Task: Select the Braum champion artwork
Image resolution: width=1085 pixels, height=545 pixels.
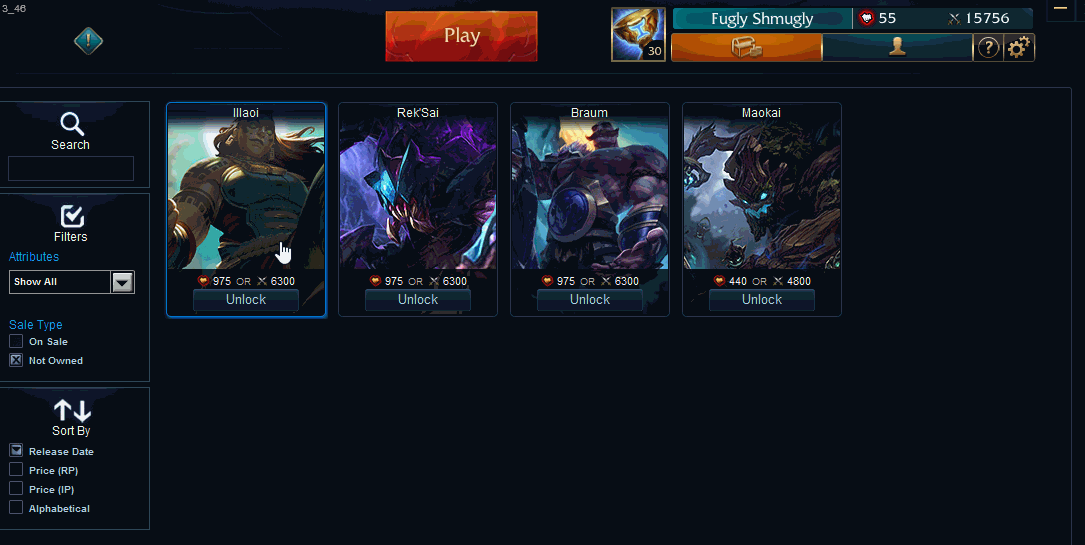Action: point(590,193)
